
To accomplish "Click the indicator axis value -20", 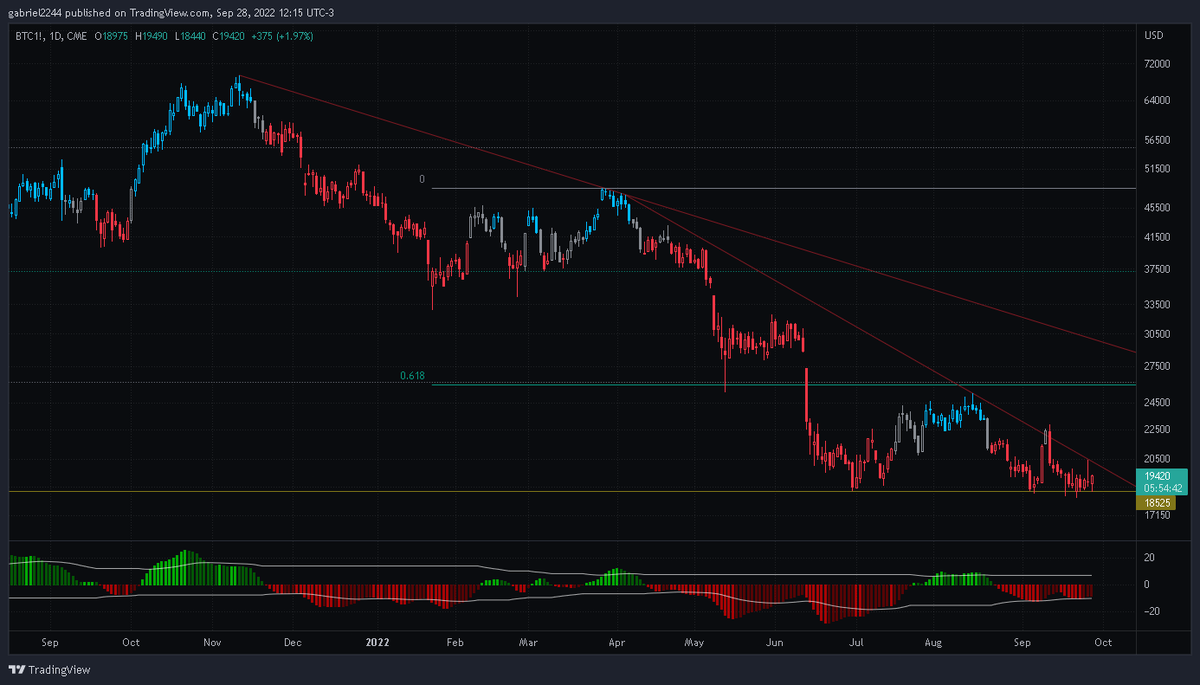I will point(1151,612).
